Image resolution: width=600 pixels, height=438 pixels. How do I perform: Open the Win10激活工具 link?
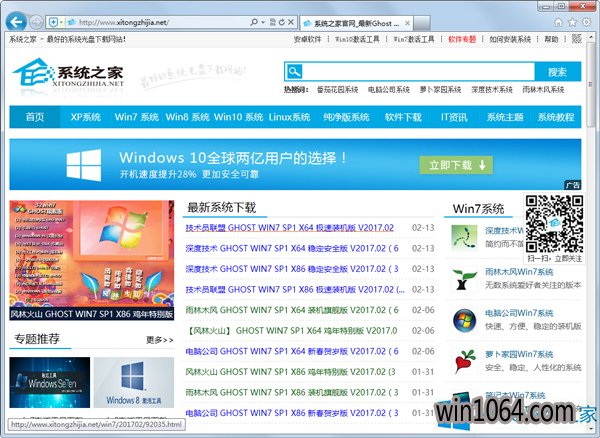(357, 39)
